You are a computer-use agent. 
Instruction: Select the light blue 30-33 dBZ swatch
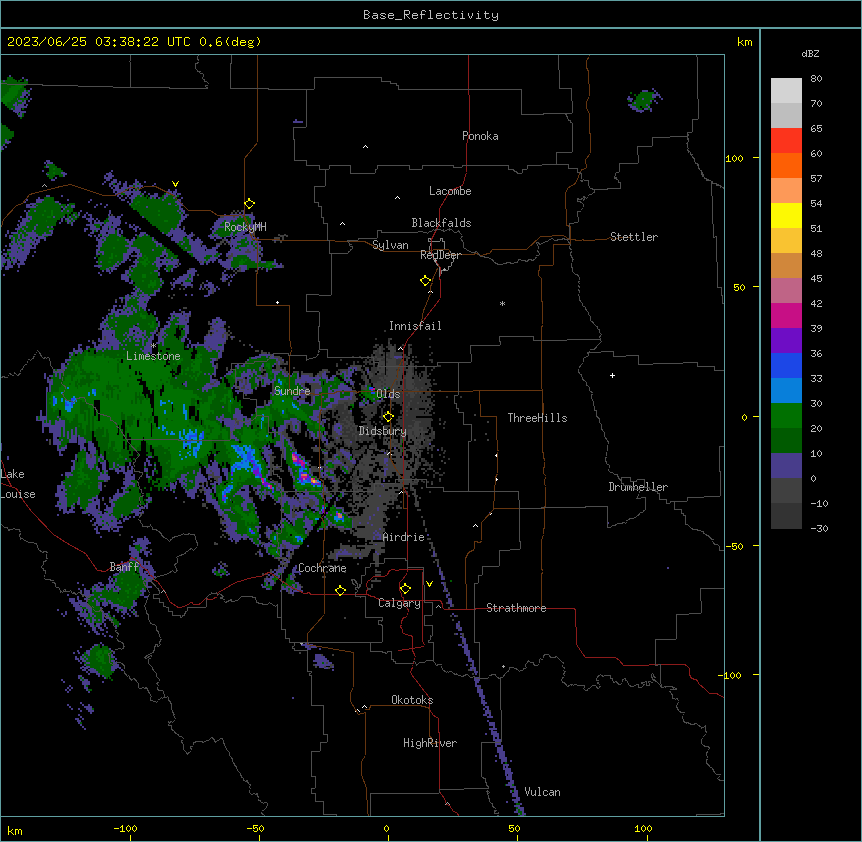[786, 391]
